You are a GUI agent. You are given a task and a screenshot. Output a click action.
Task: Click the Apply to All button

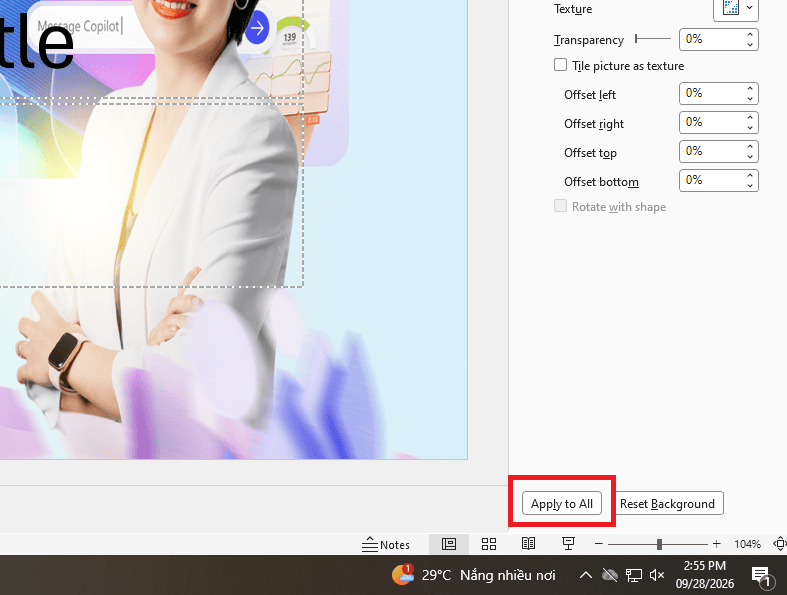[x=562, y=503]
